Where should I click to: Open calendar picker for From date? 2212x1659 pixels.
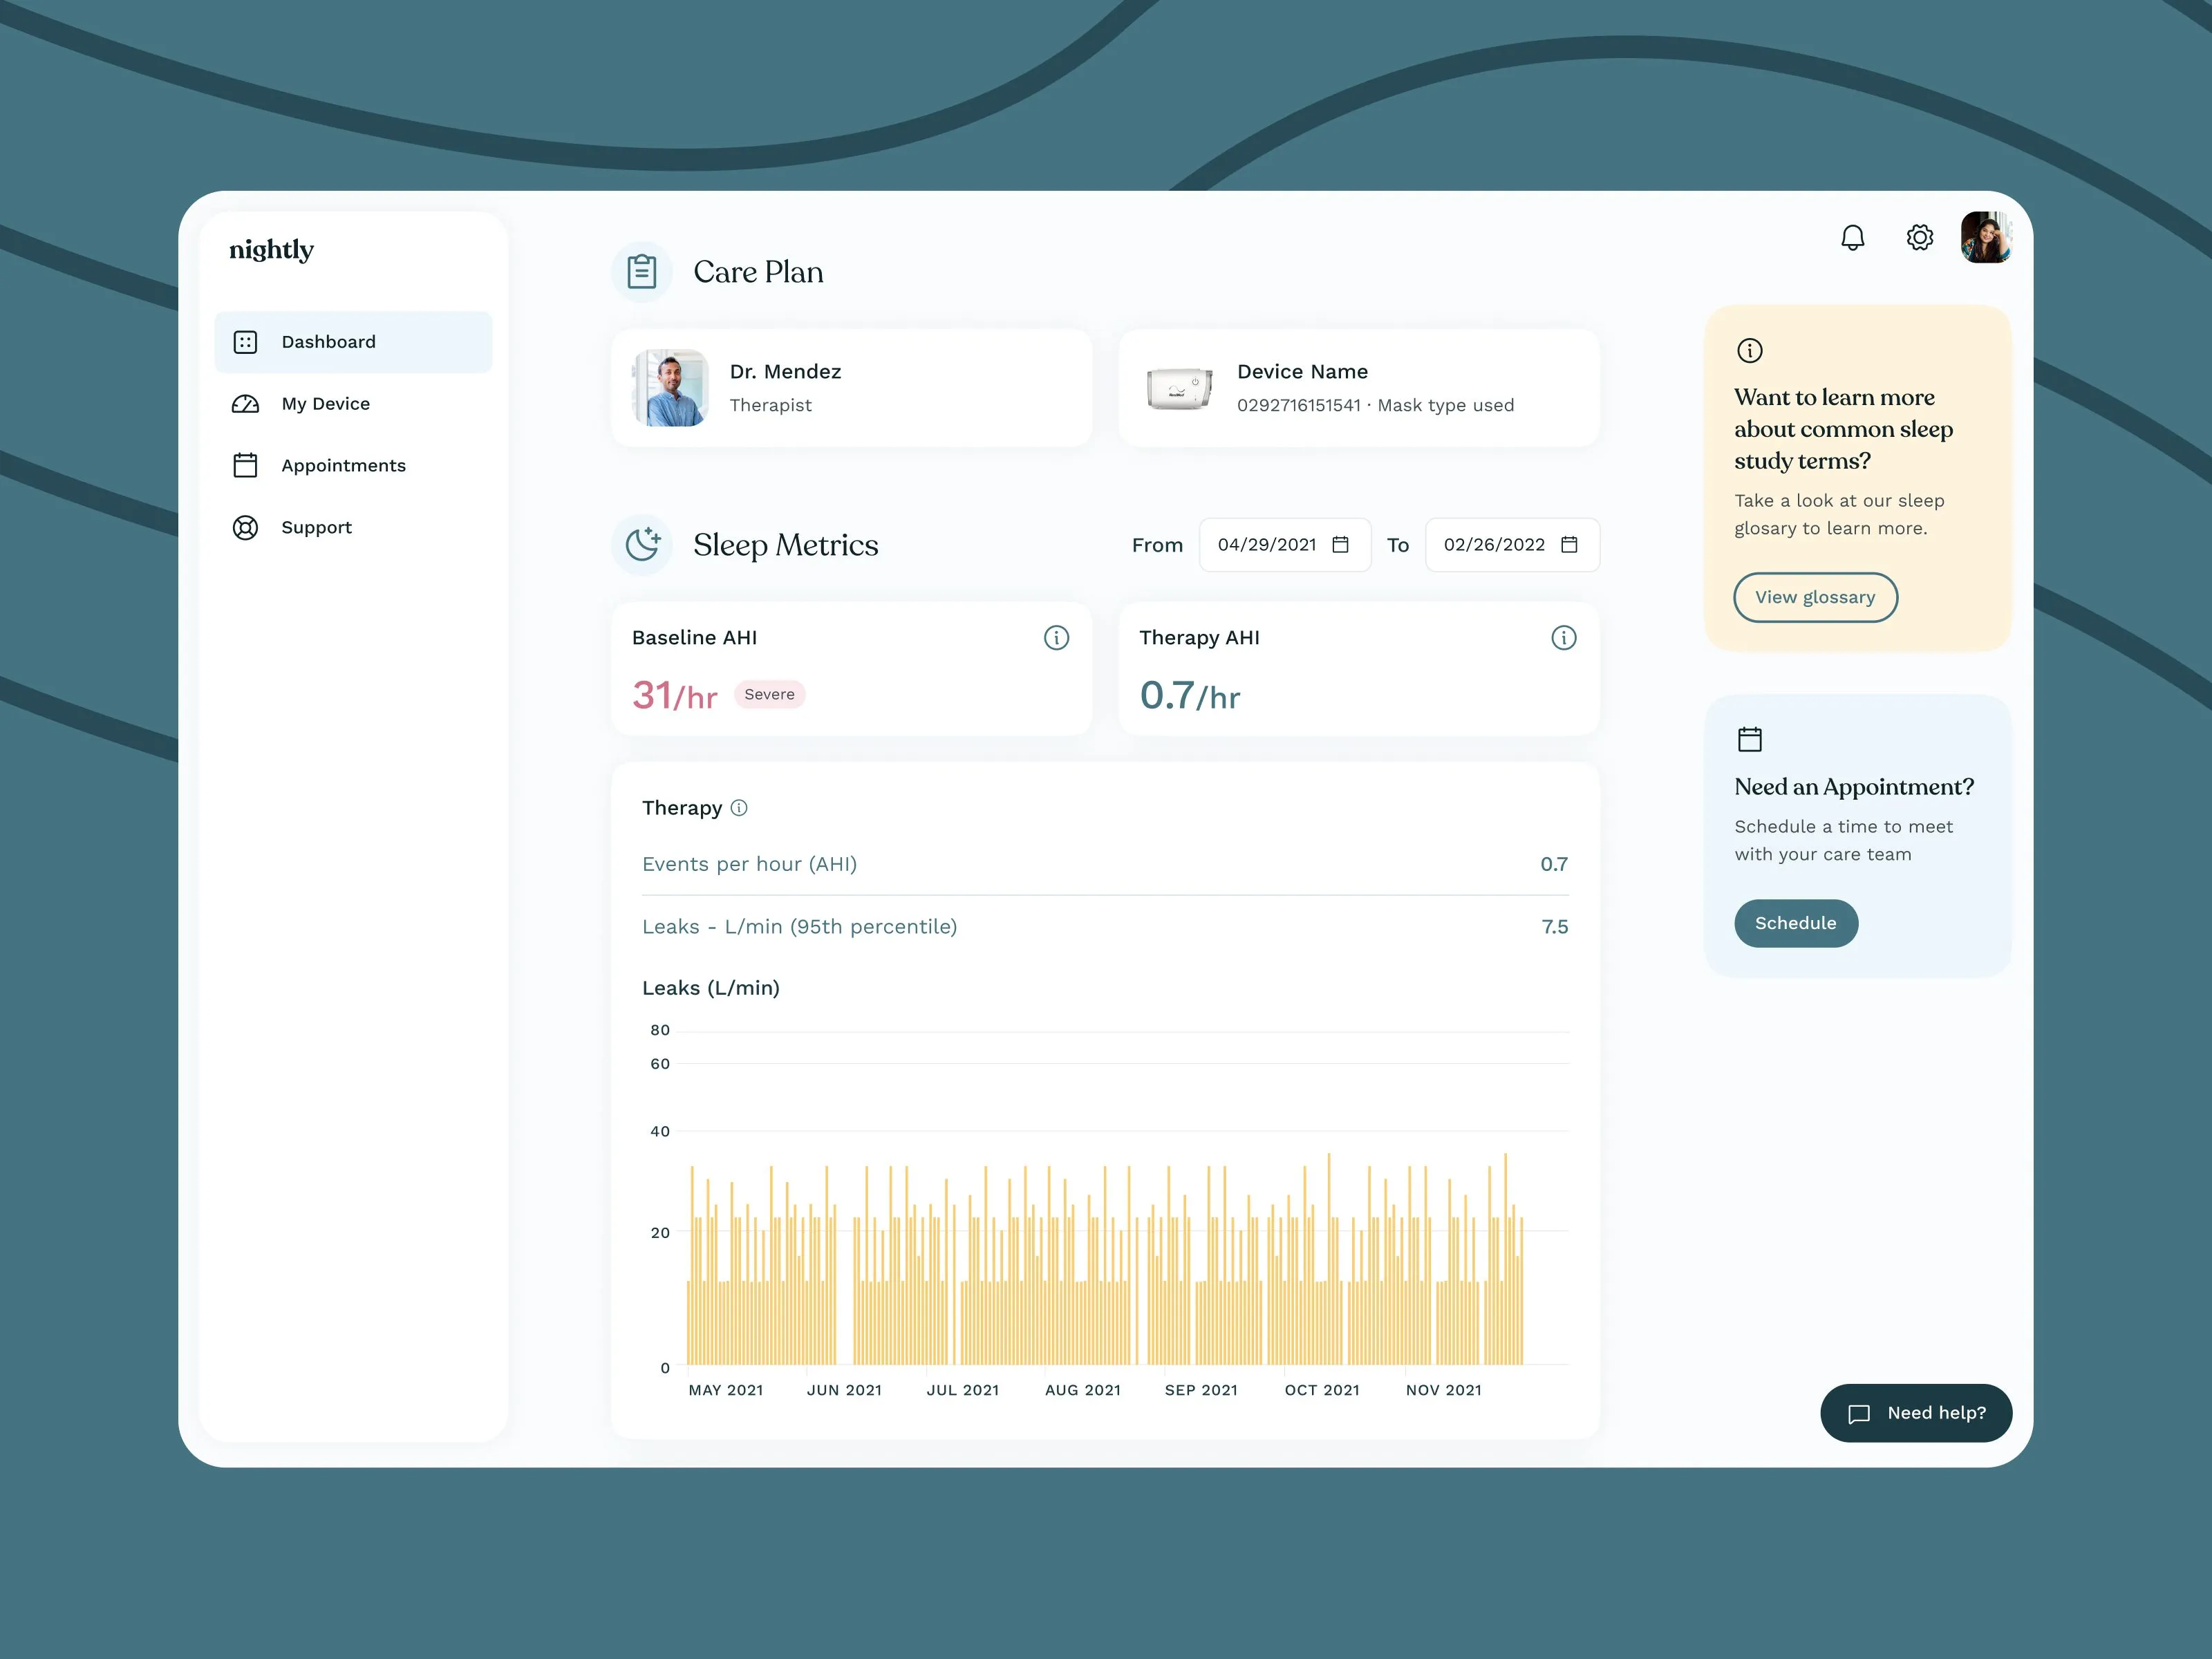click(1340, 544)
